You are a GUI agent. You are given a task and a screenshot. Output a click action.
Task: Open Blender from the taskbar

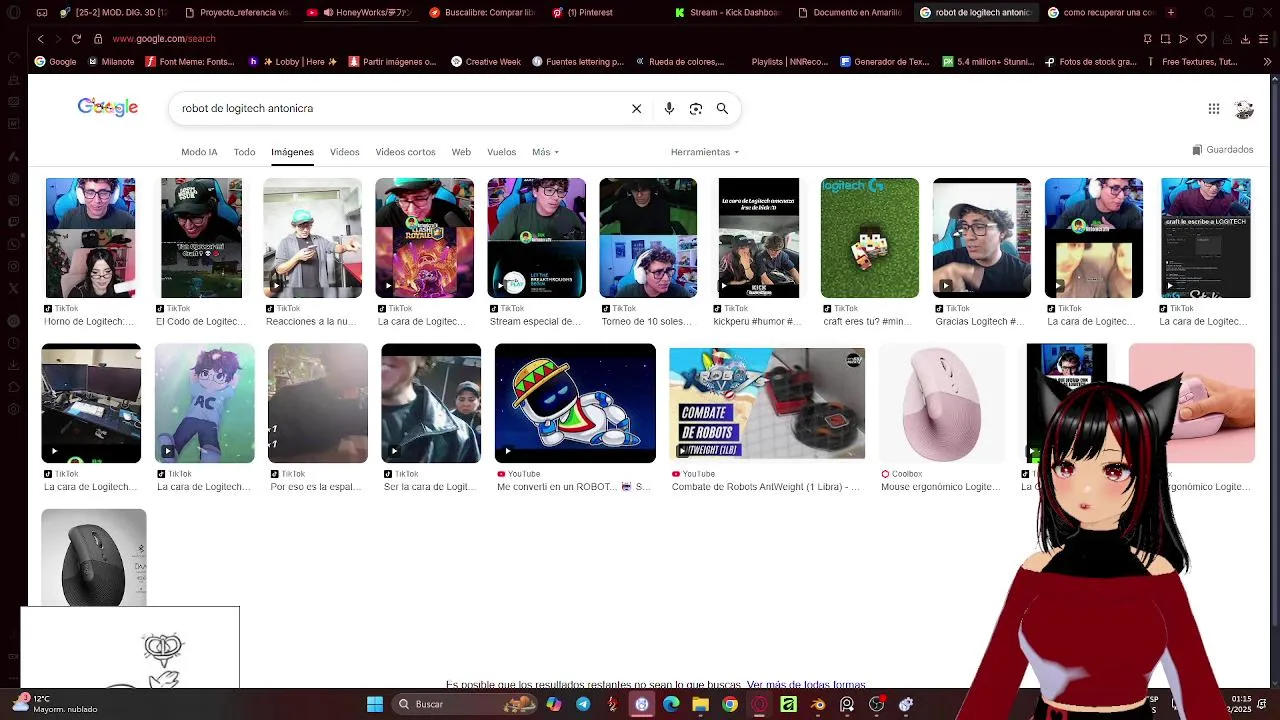pyautogui.click(x=818, y=704)
